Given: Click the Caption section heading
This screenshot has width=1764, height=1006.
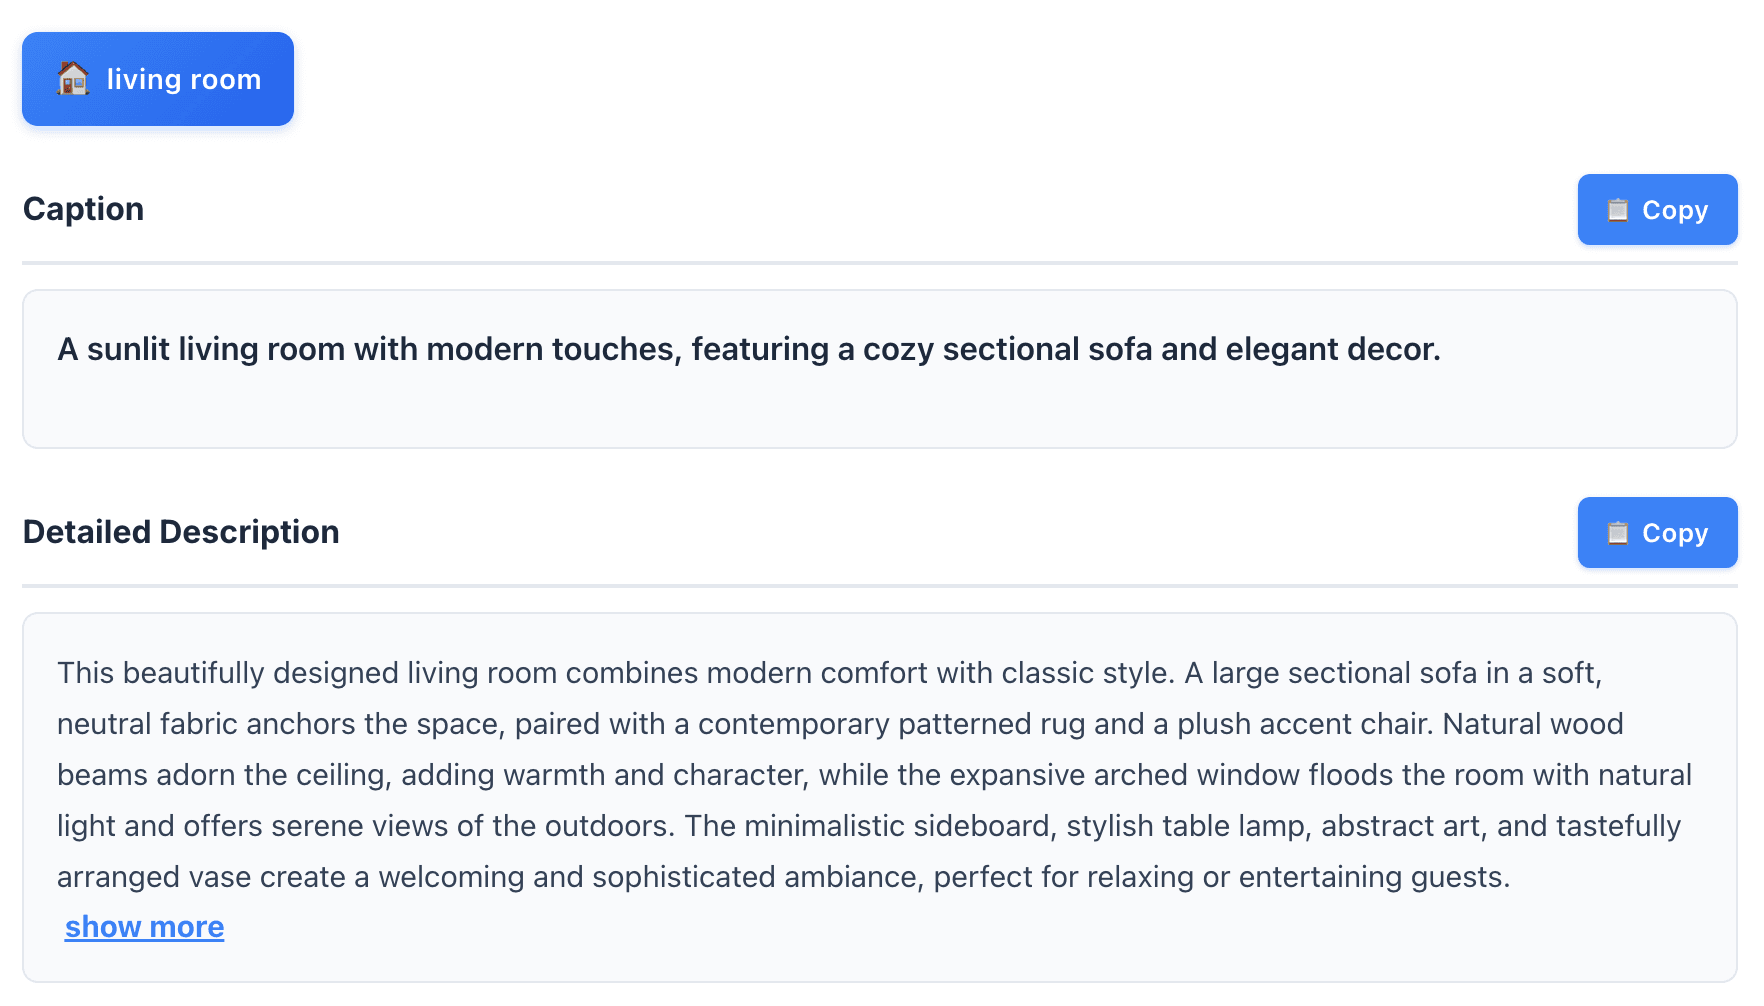Looking at the screenshot, I should 84,209.
